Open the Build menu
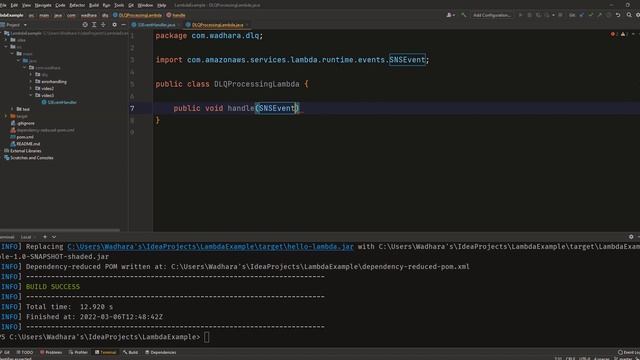The image size is (640, 360). [x=94, y=5]
